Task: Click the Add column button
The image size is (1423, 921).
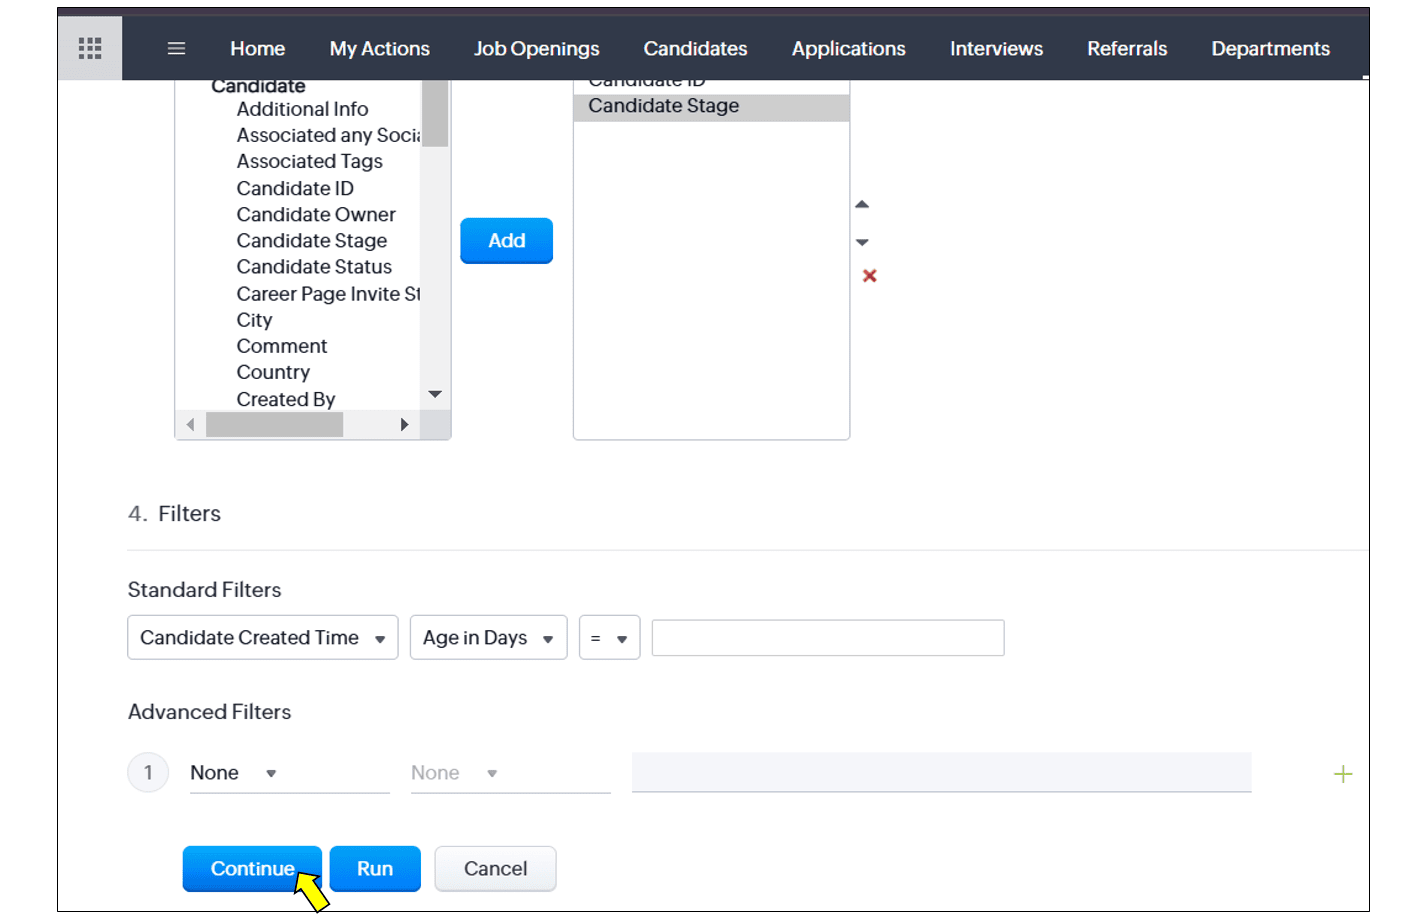Action: tap(506, 241)
